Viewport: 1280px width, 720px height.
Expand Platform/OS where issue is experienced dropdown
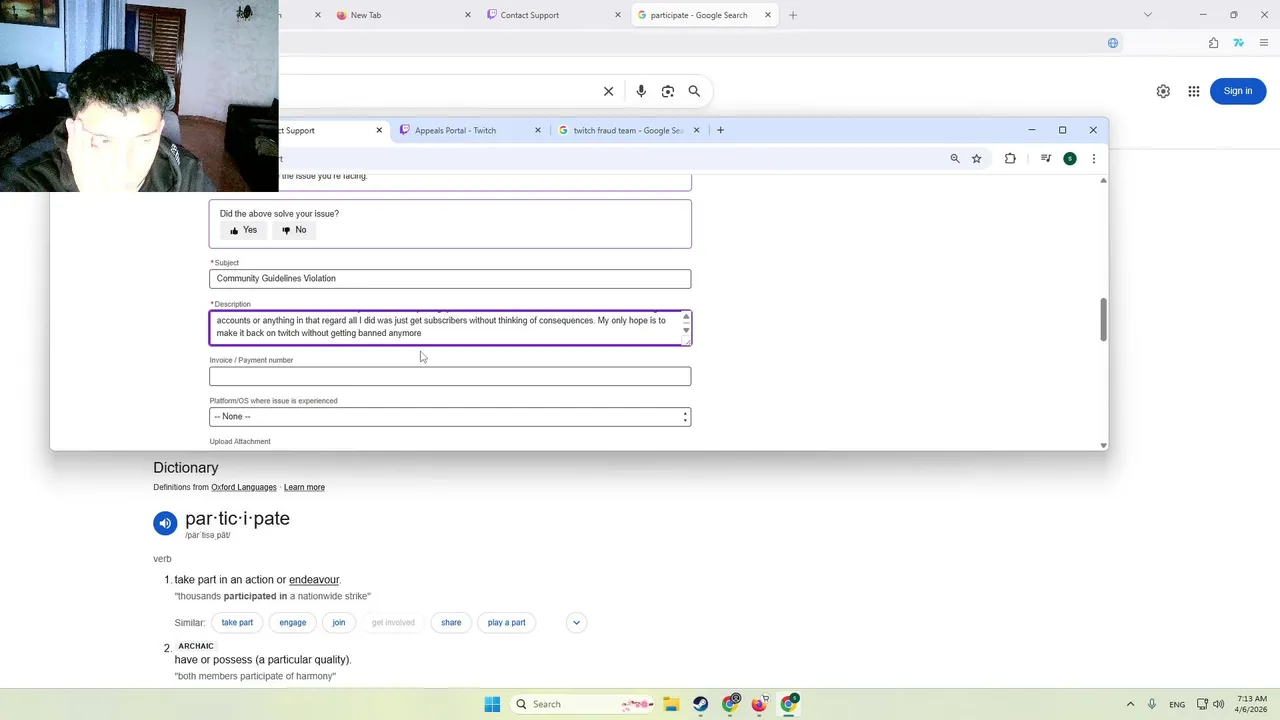[x=450, y=417]
